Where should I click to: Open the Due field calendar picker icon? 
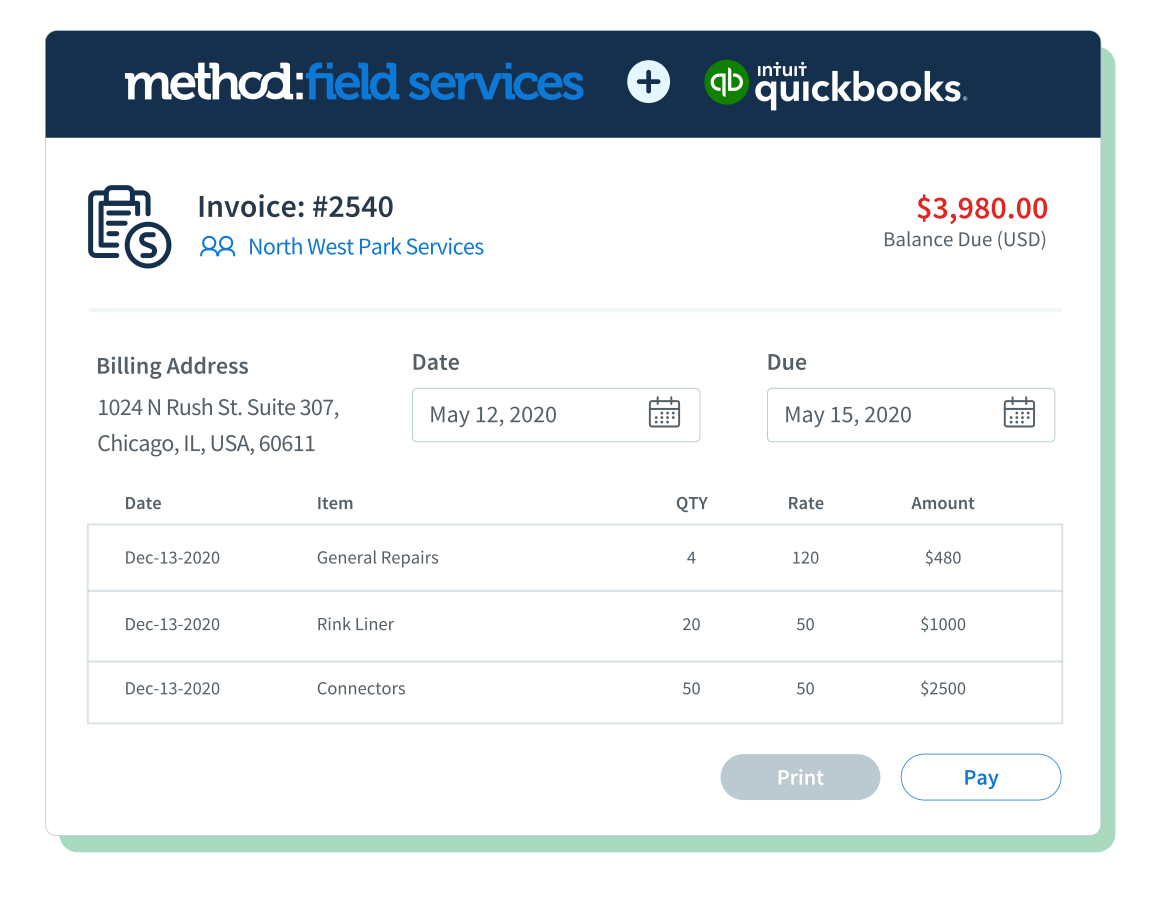pyautogui.click(x=1018, y=413)
